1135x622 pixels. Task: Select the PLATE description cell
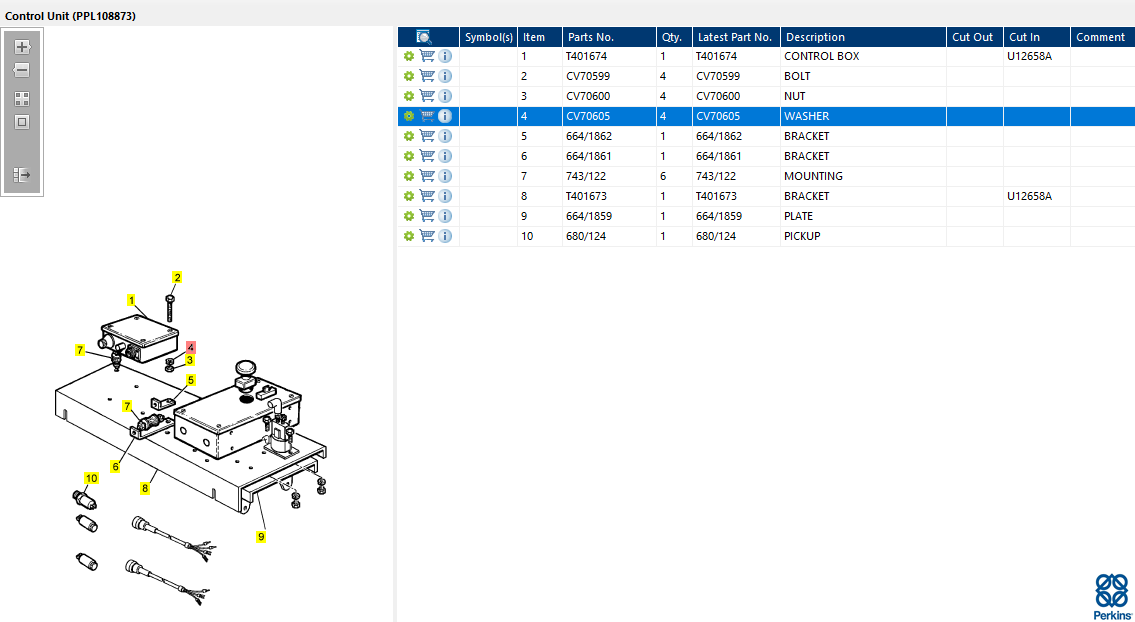point(864,216)
